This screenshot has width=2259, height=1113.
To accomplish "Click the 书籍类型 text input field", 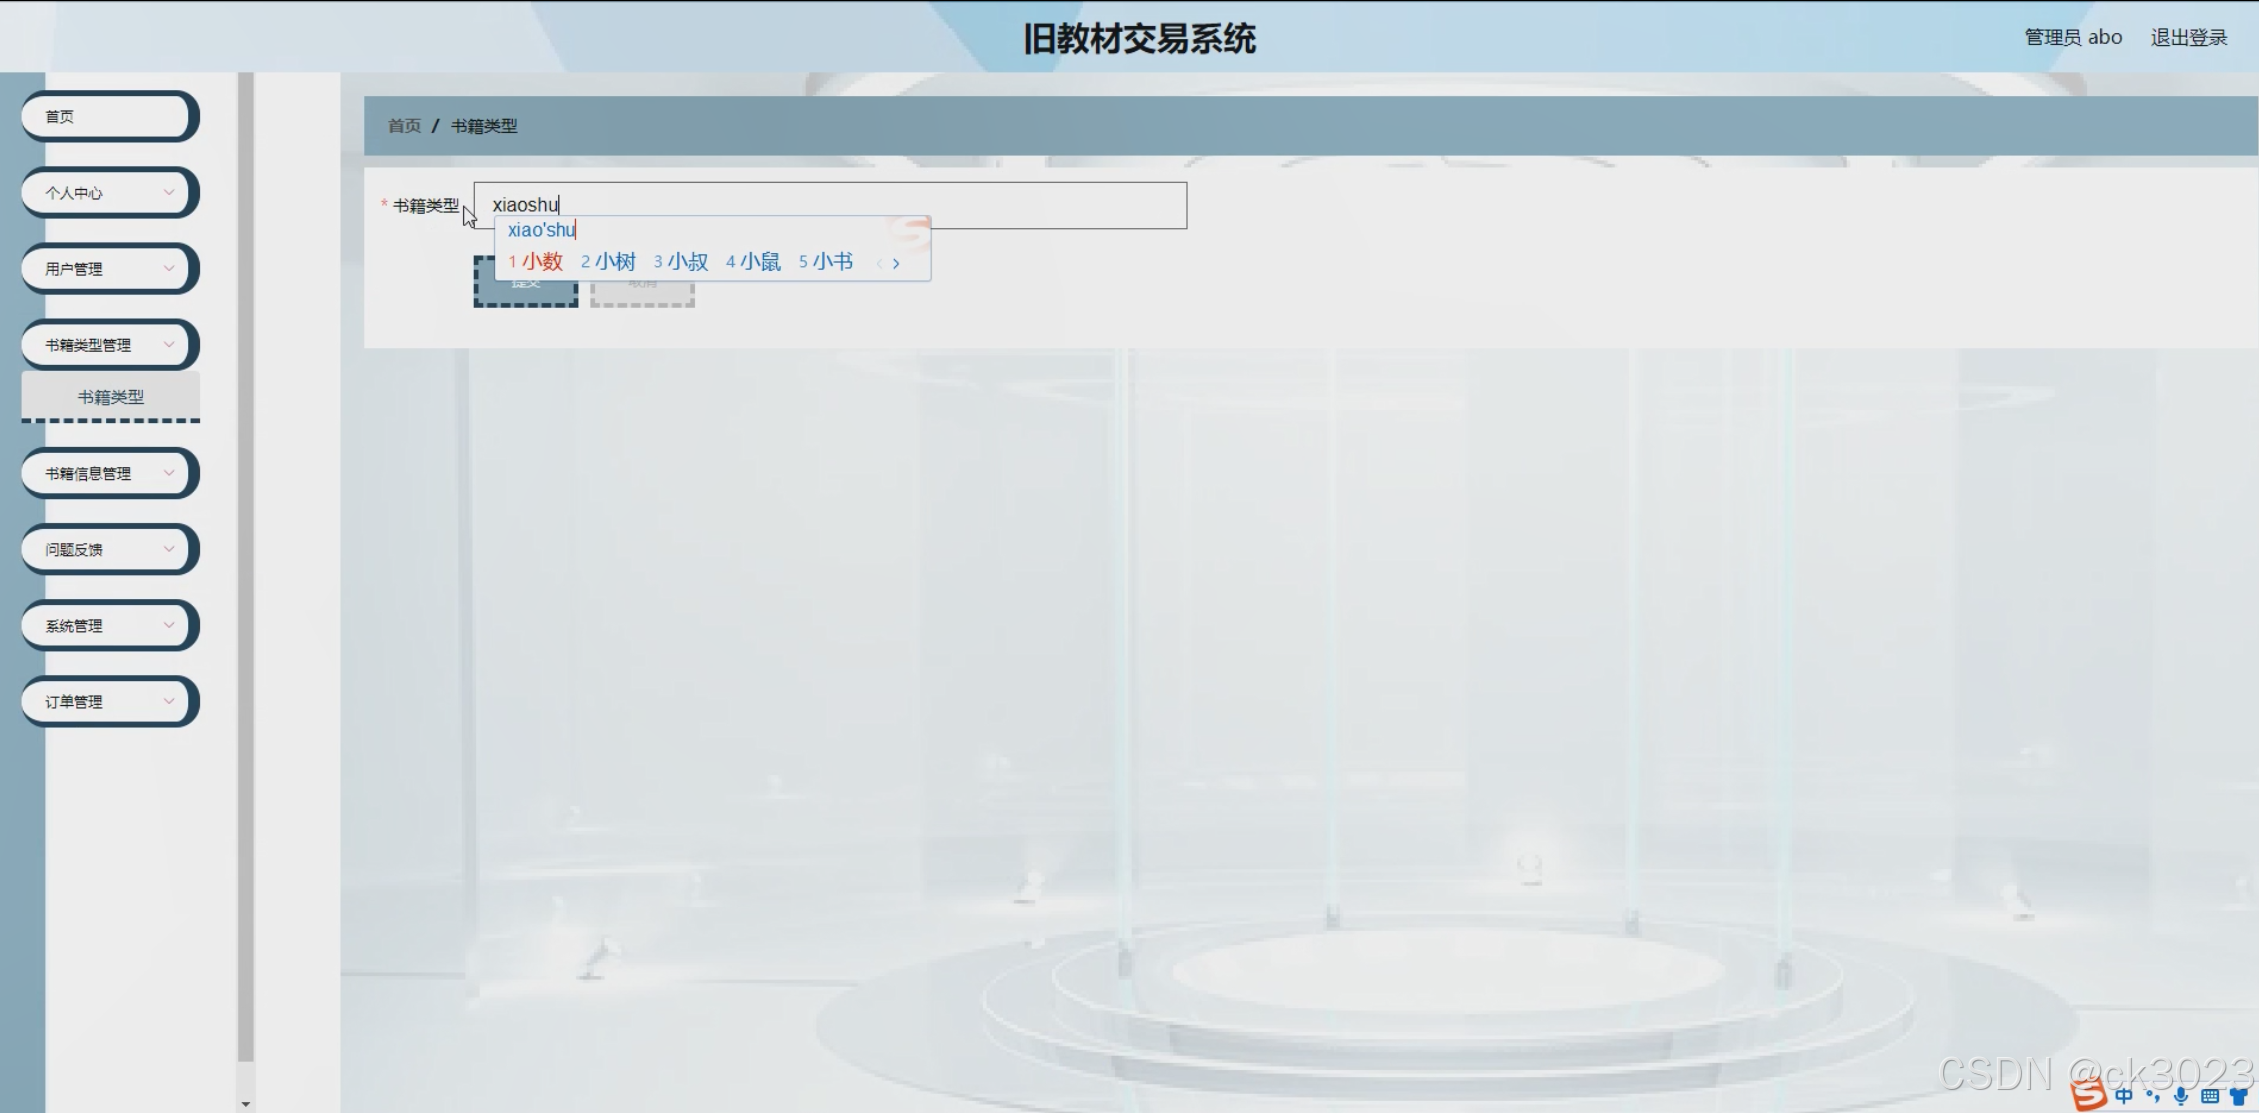I will pyautogui.click(x=1000, y=205).
